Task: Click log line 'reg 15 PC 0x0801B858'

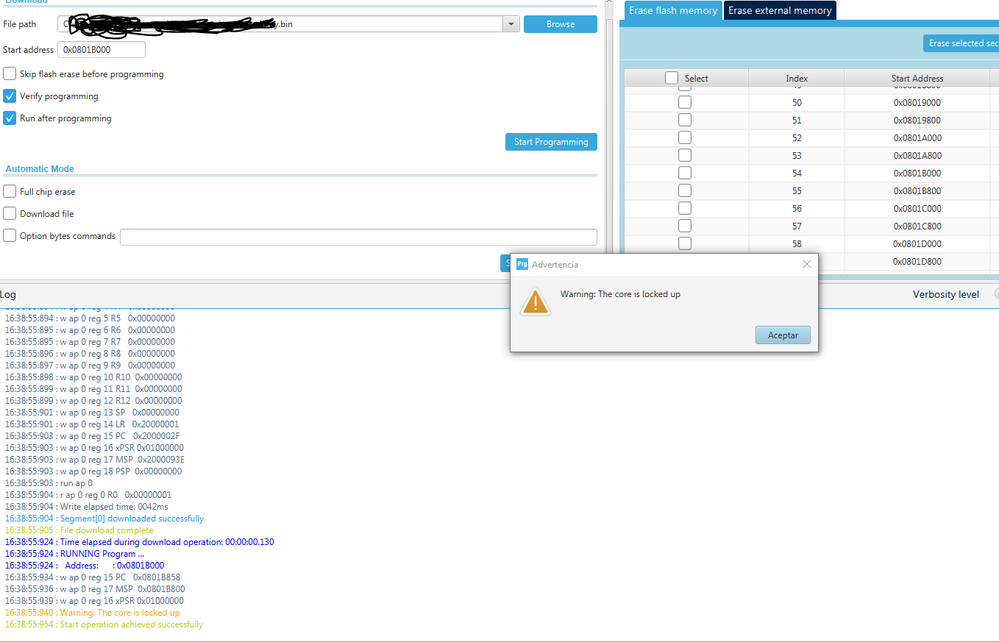Action: pyautogui.click(x=93, y=577)
